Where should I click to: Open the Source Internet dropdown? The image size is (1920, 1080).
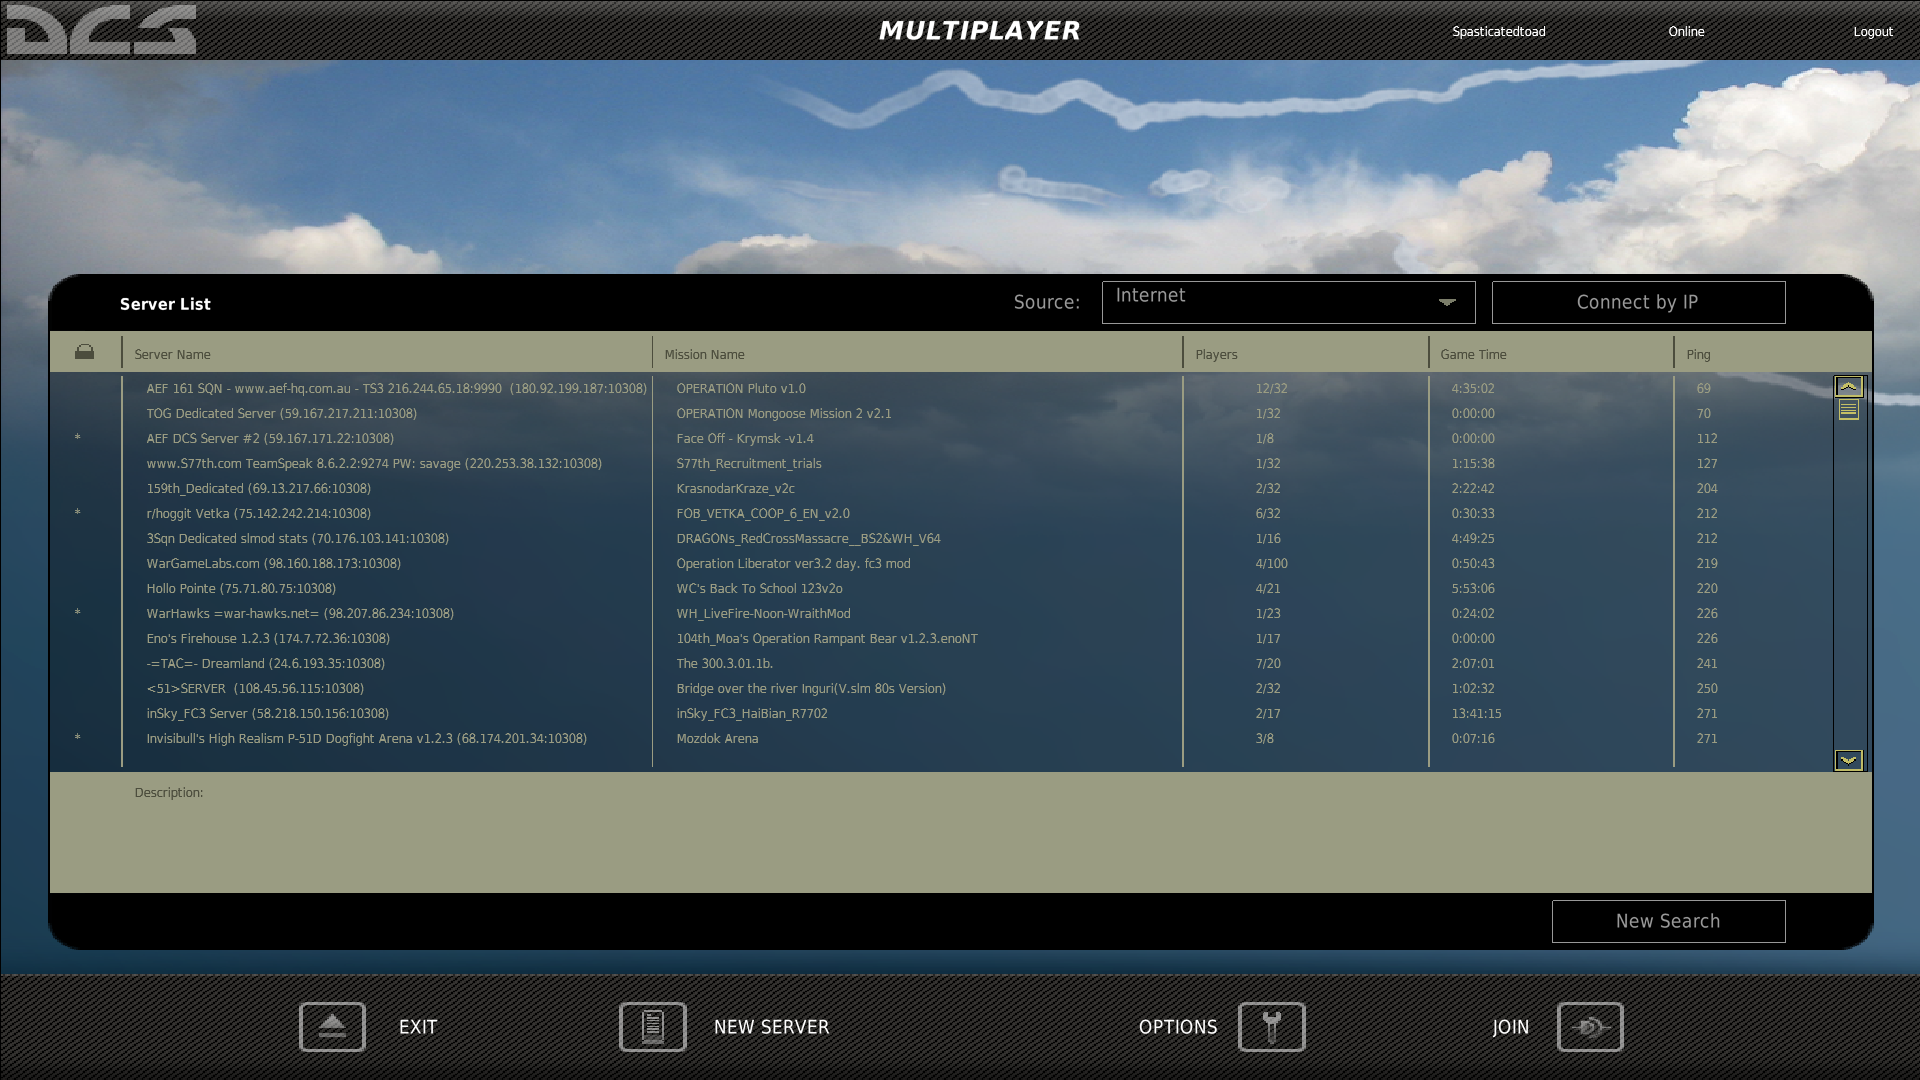pyautogui.click(x=1288, y=302)
